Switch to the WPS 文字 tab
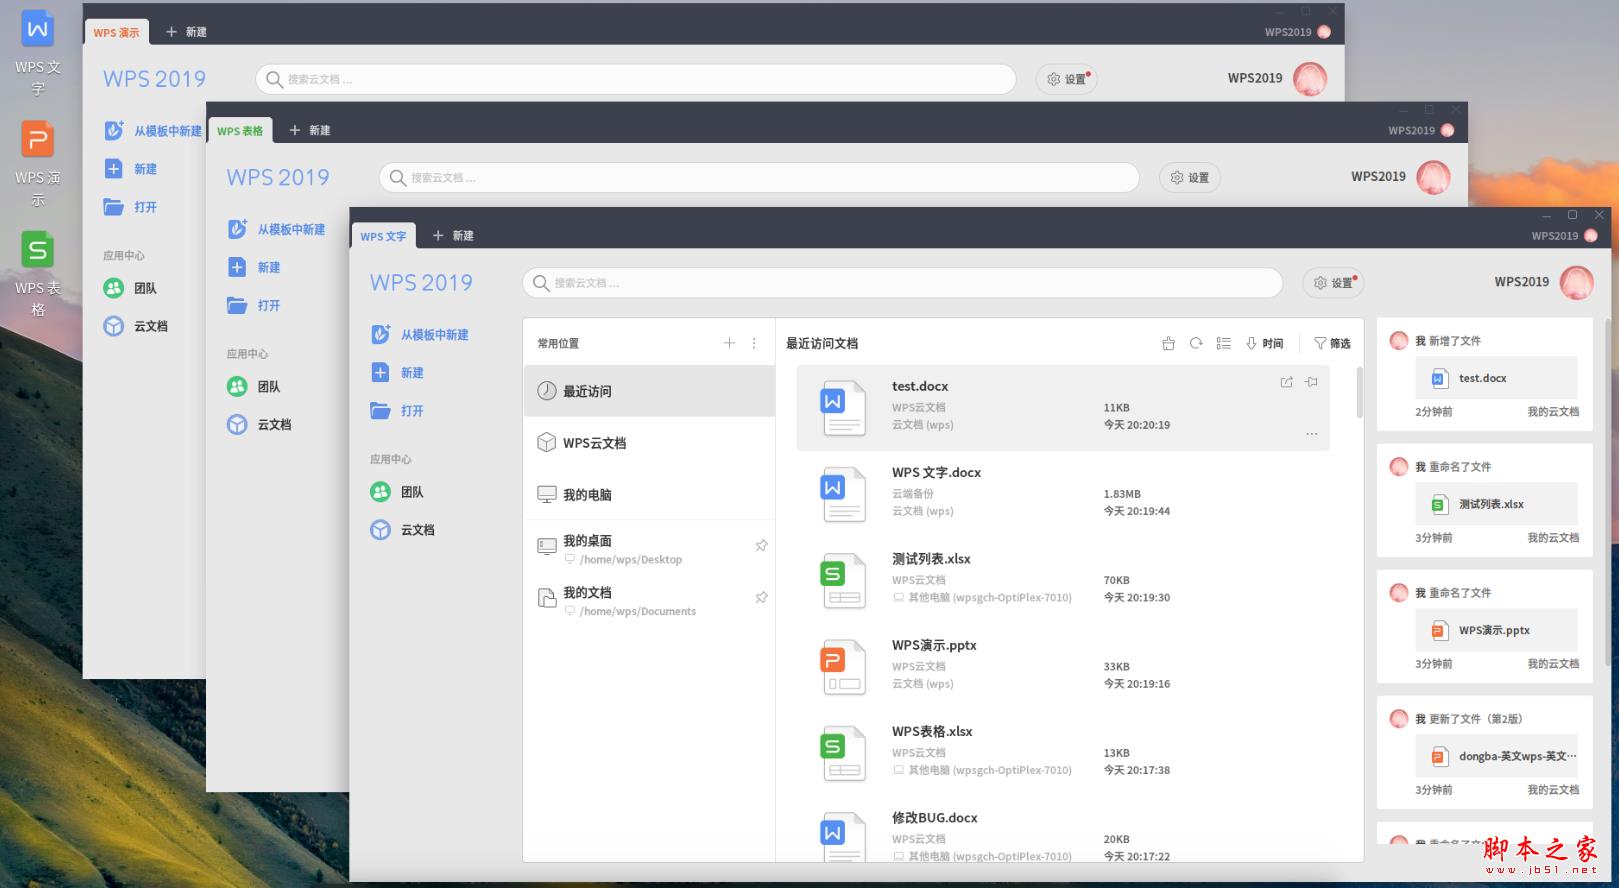Screen dimensions: 1619x888 coord(383,236)
